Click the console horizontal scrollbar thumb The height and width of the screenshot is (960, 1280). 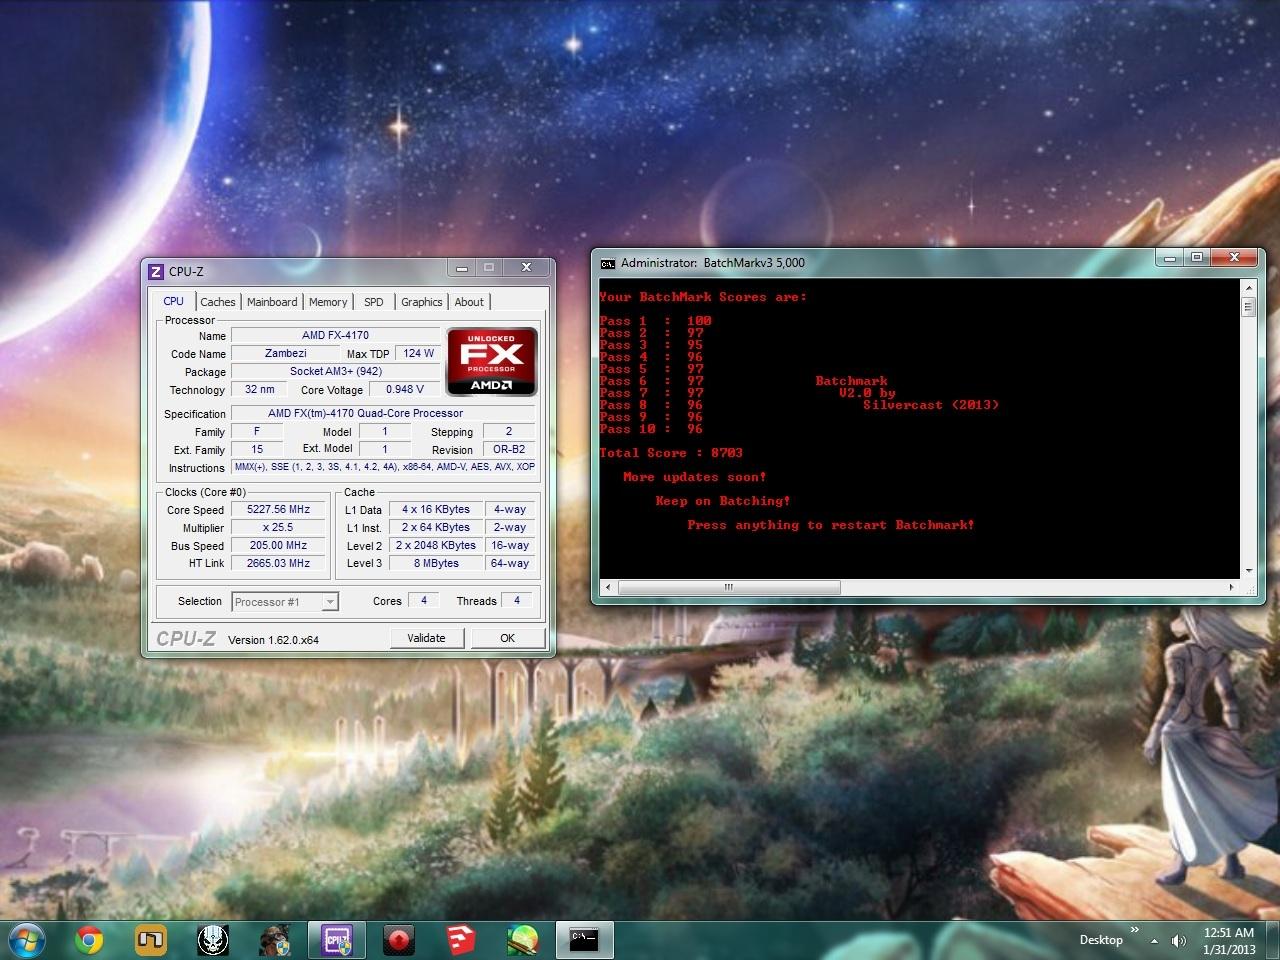(727, 587)
